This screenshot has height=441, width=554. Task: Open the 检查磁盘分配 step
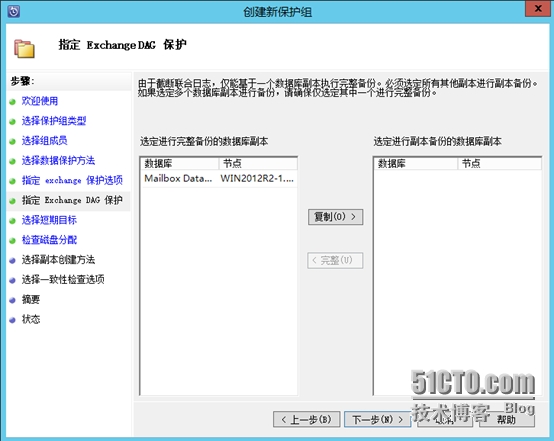tap(49, 240)
